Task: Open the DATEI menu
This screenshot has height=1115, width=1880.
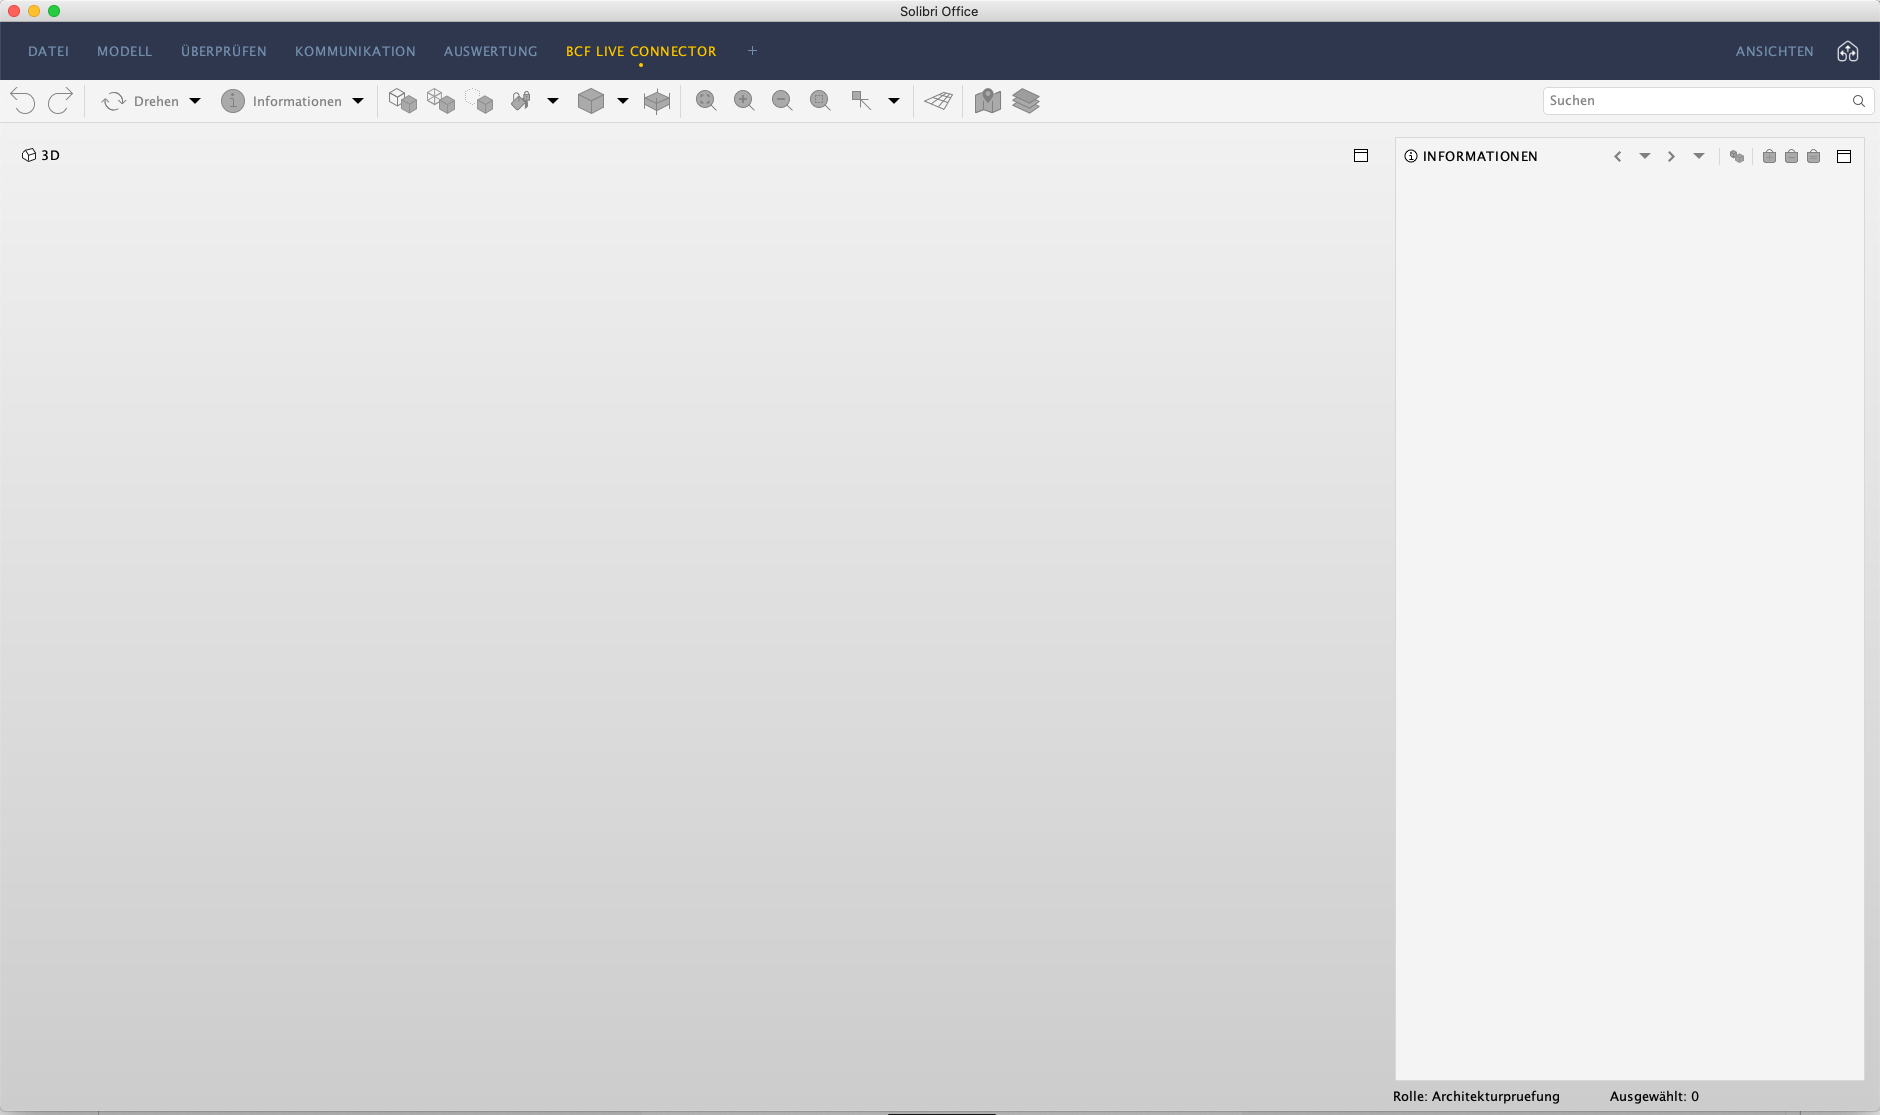Action: 49,51
